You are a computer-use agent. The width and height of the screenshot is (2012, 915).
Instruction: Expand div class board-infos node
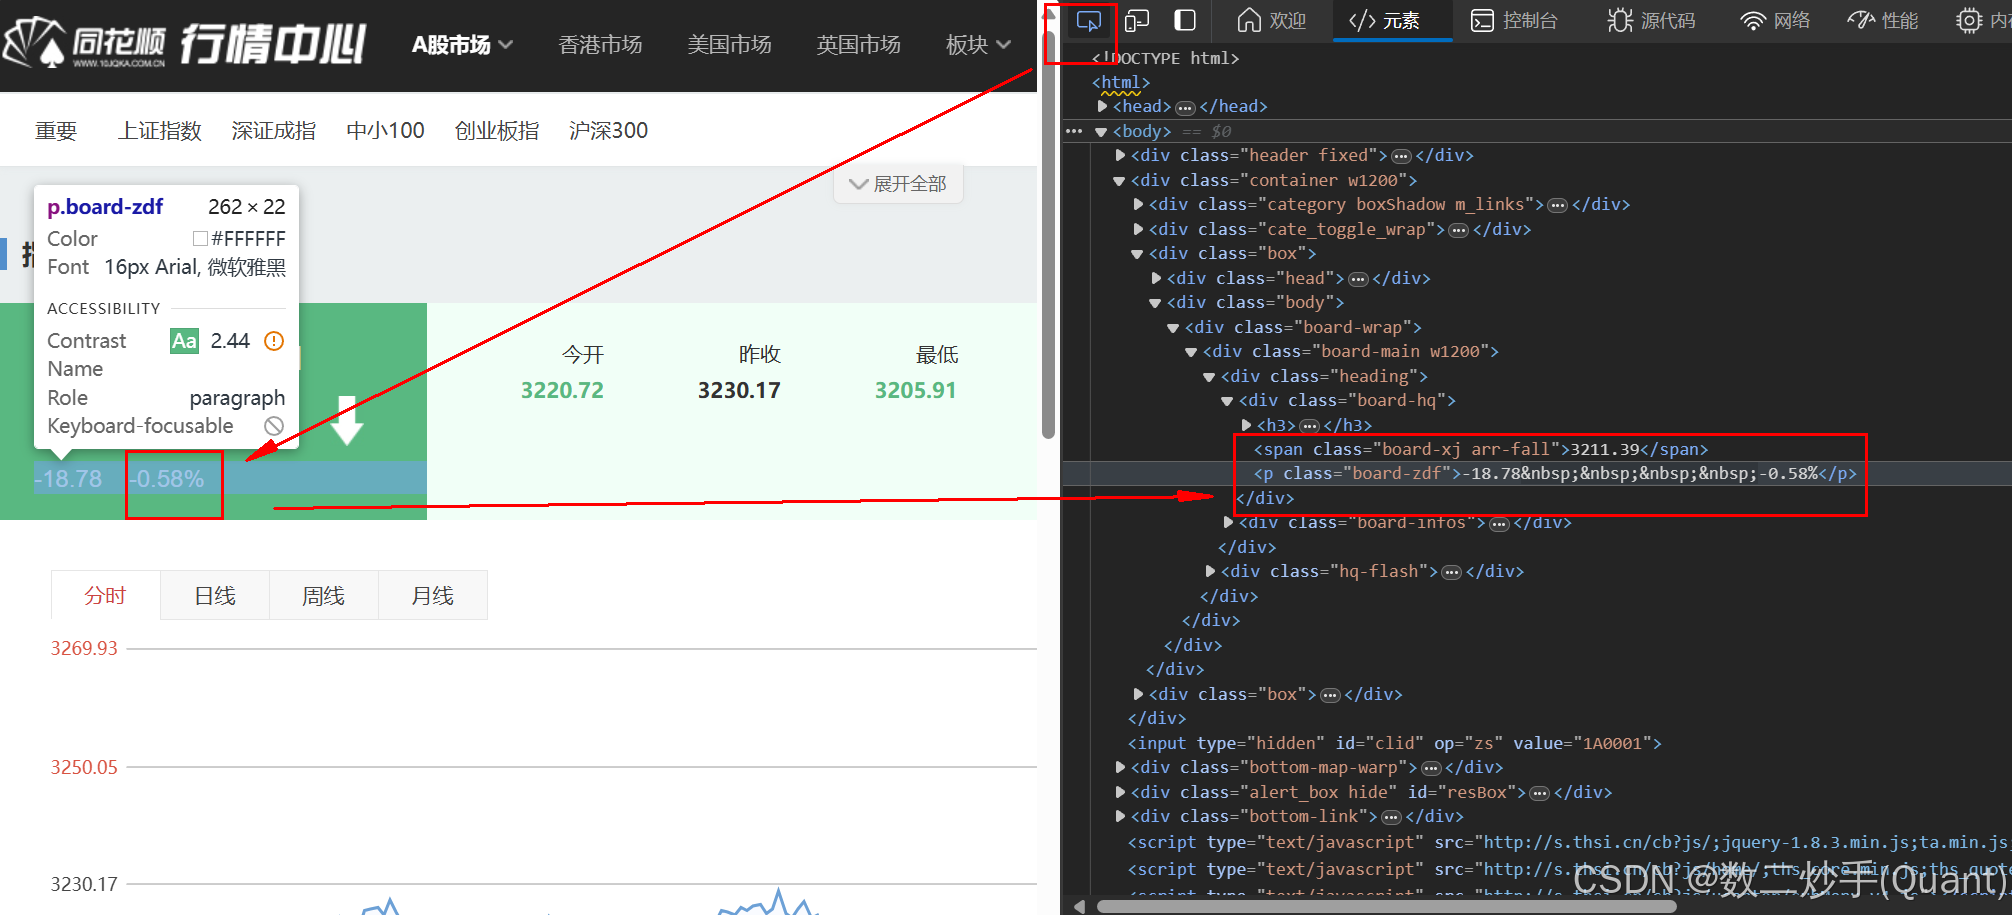click(x=1228, y=522)
